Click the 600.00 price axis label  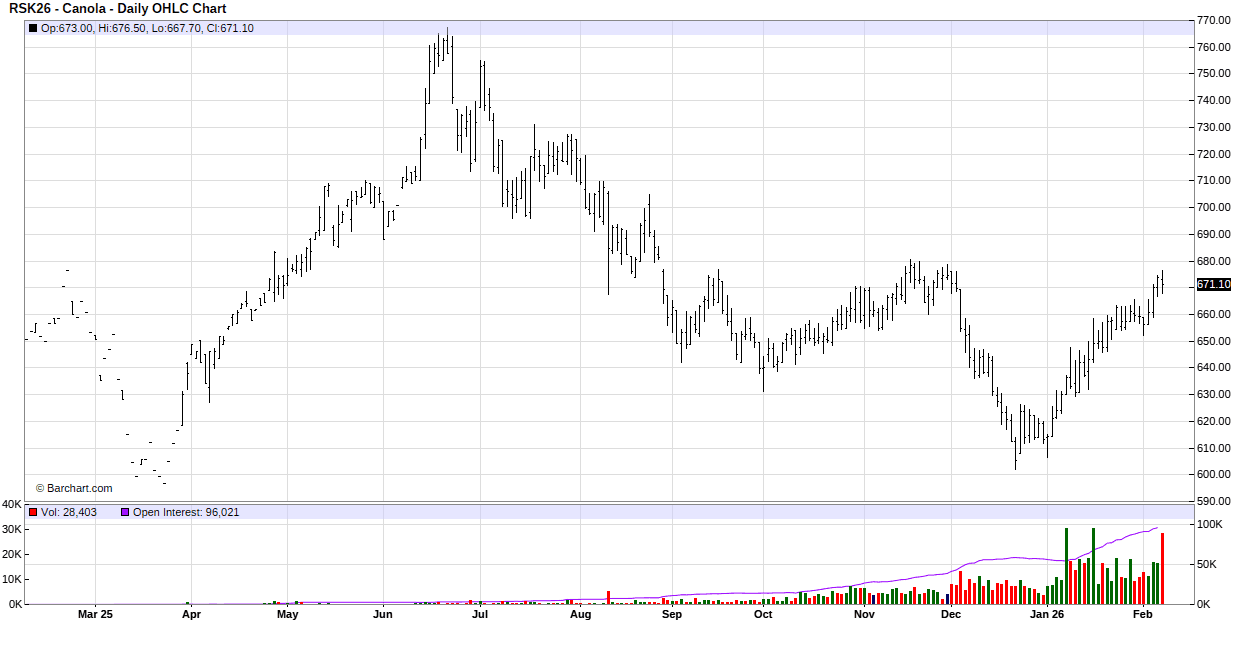1213,475
